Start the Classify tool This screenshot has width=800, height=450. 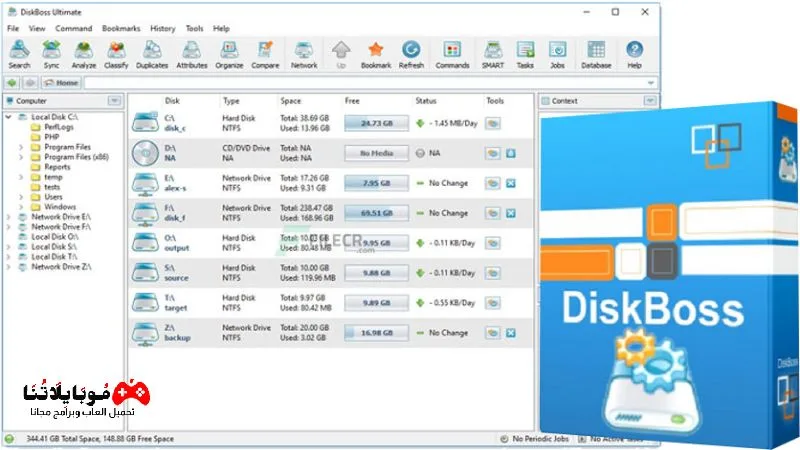116,55
